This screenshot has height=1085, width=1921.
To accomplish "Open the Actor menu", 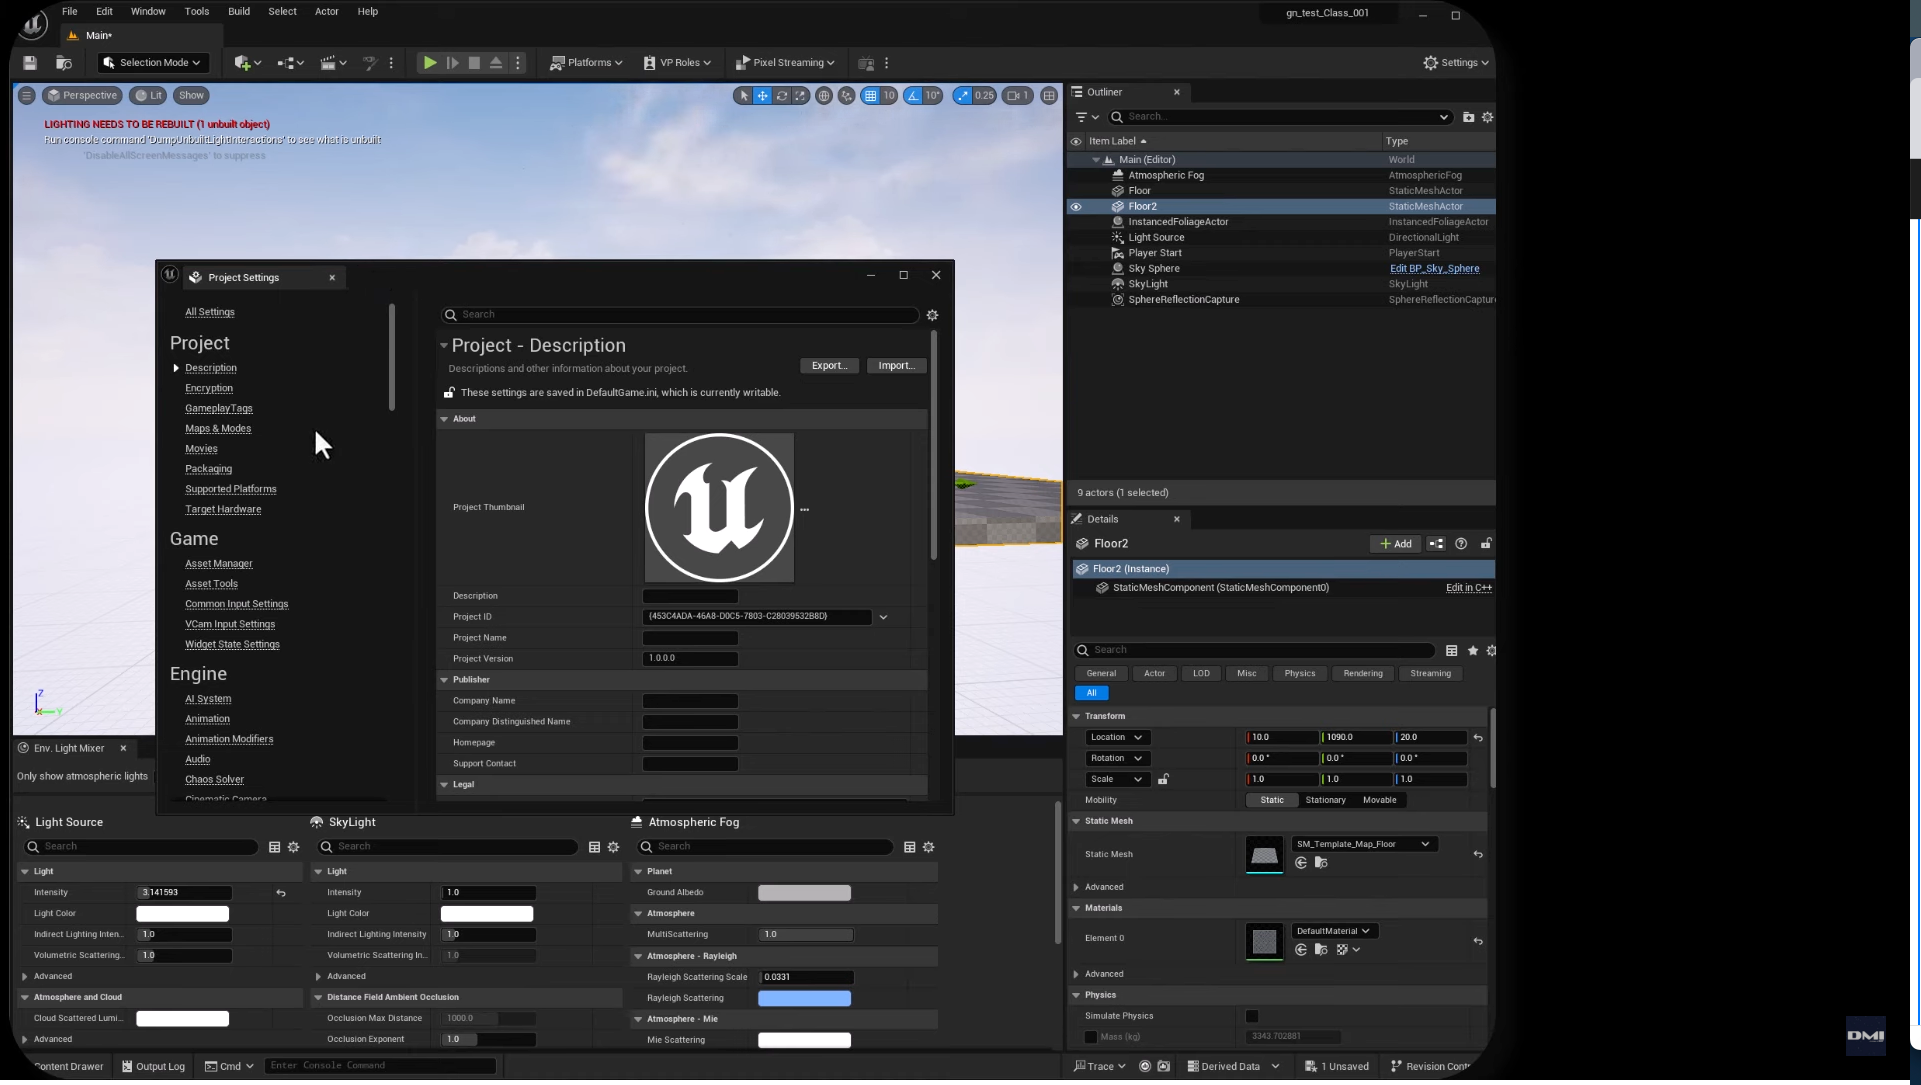I will point(327,12).
